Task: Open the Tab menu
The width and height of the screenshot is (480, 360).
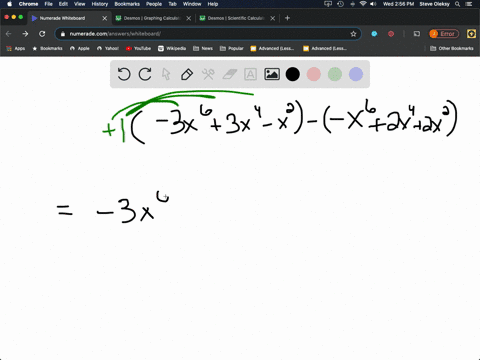Action: coord(172,4)
